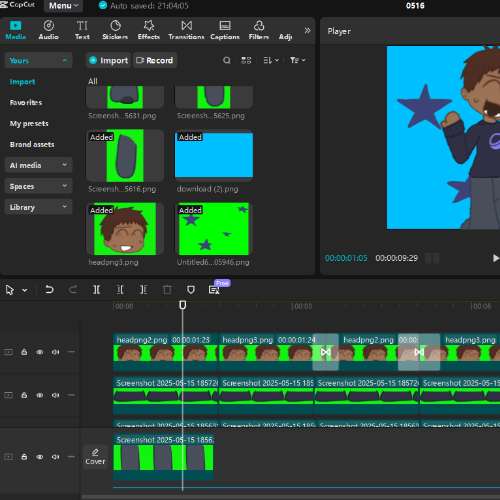The image size is (500, 500).
Task: Search media with magnifier icon
Action: (x=227, y=60)
